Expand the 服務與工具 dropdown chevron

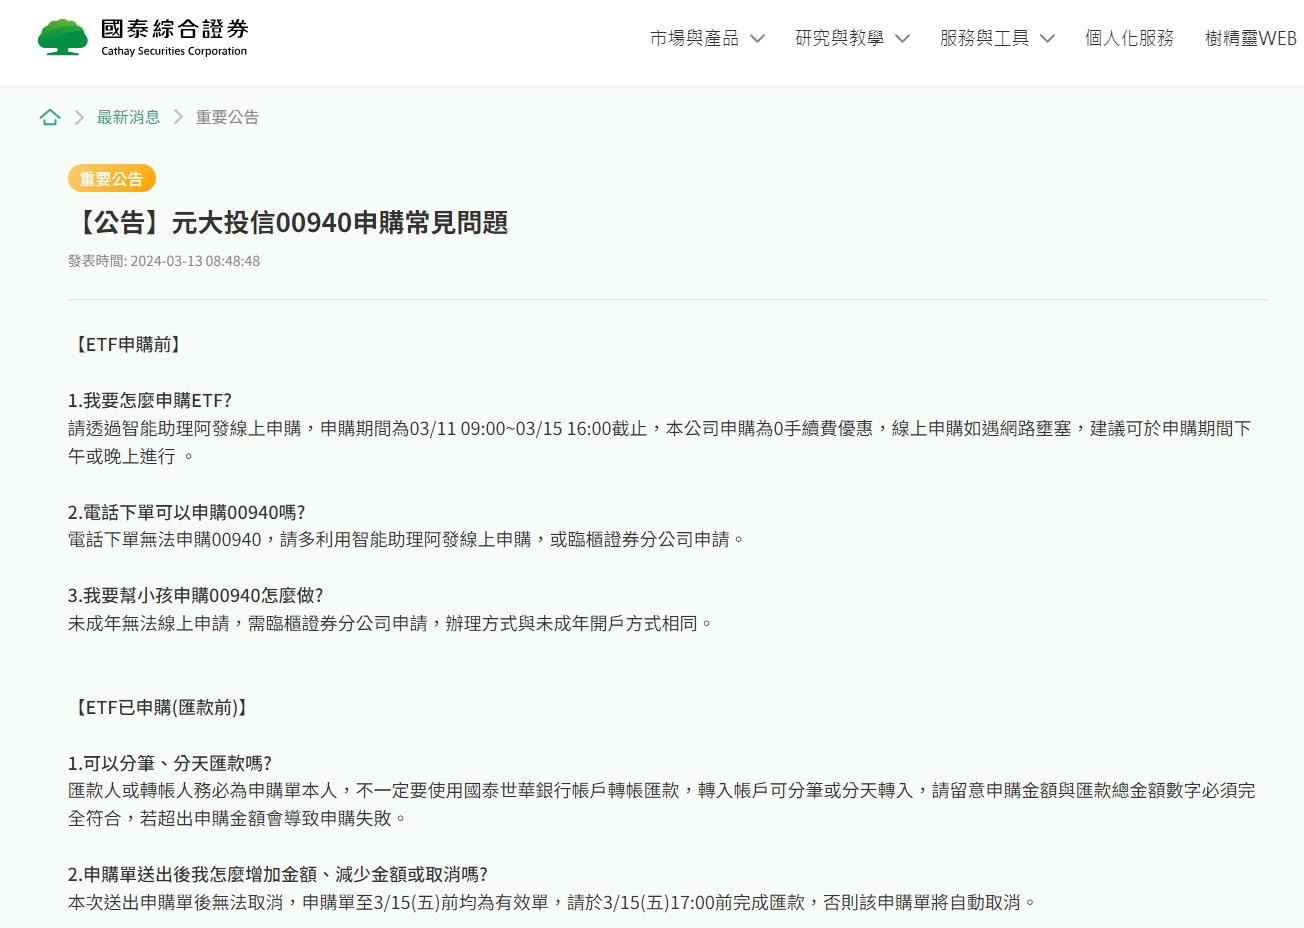click(x=1047, y=39)
